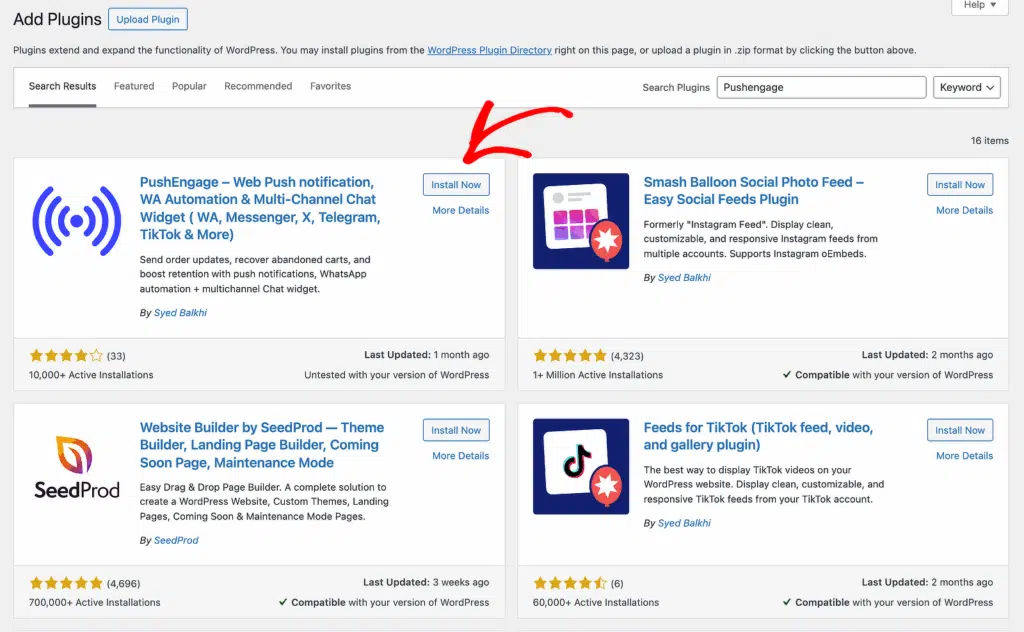1024x632 pixels.
Task: Click the Upload Plugin button
Action: coord(148,19)
